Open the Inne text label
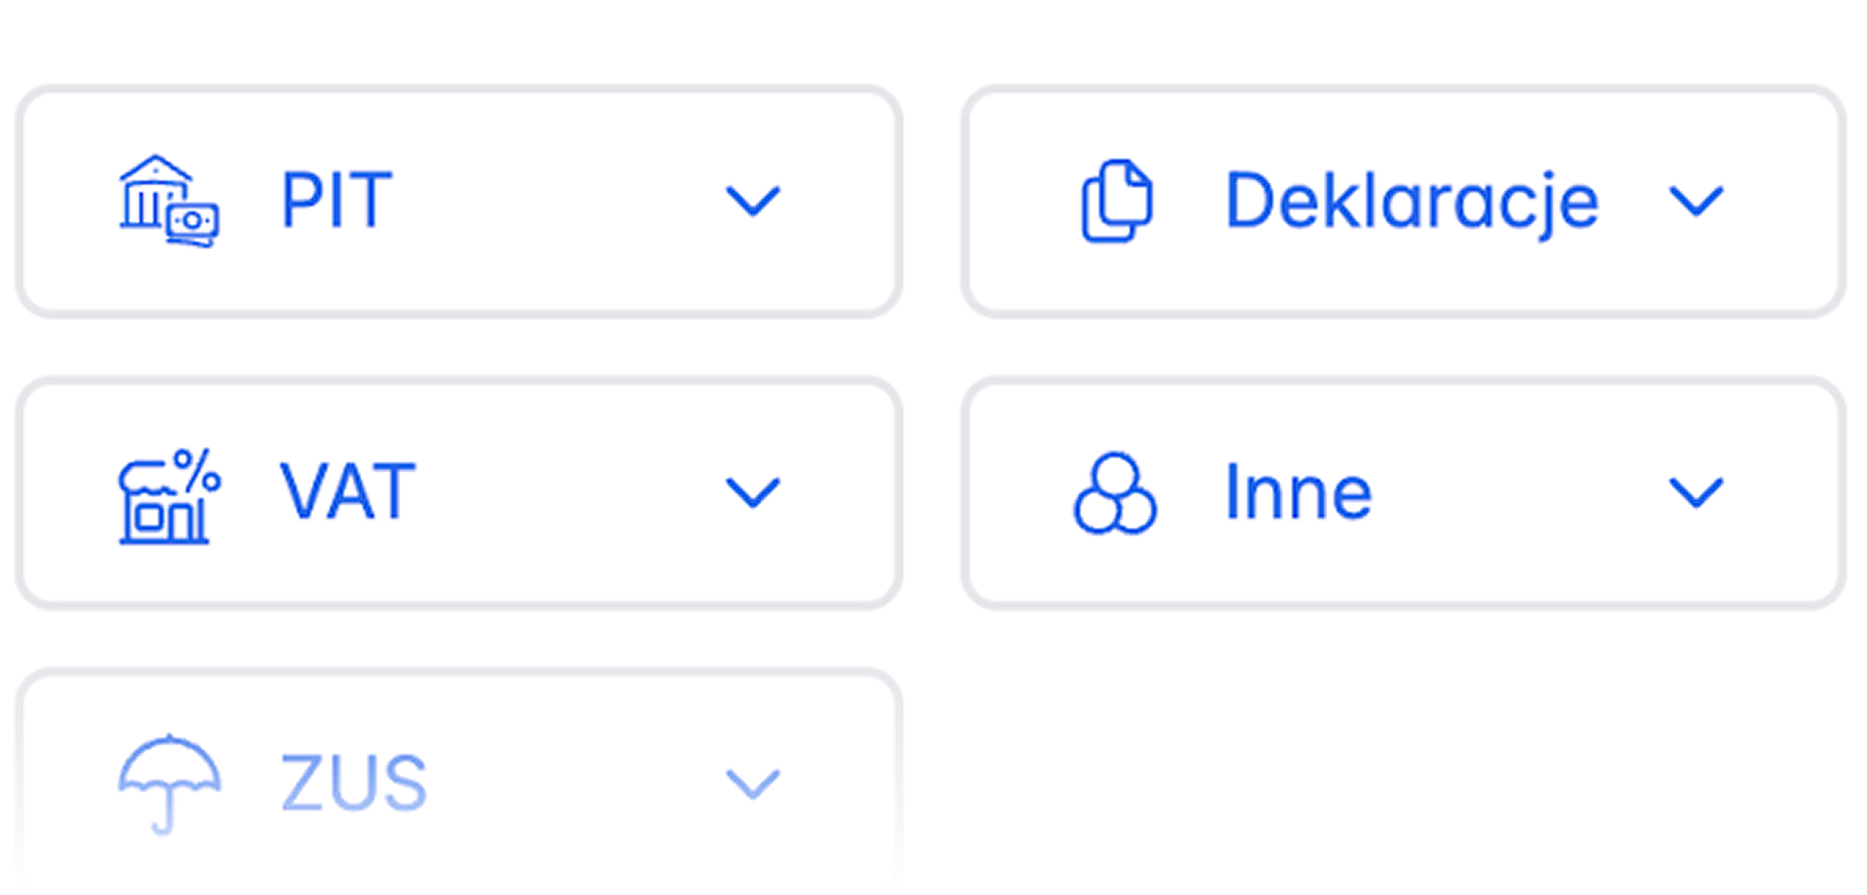The image size is (1867, 895). (1298, 492)
